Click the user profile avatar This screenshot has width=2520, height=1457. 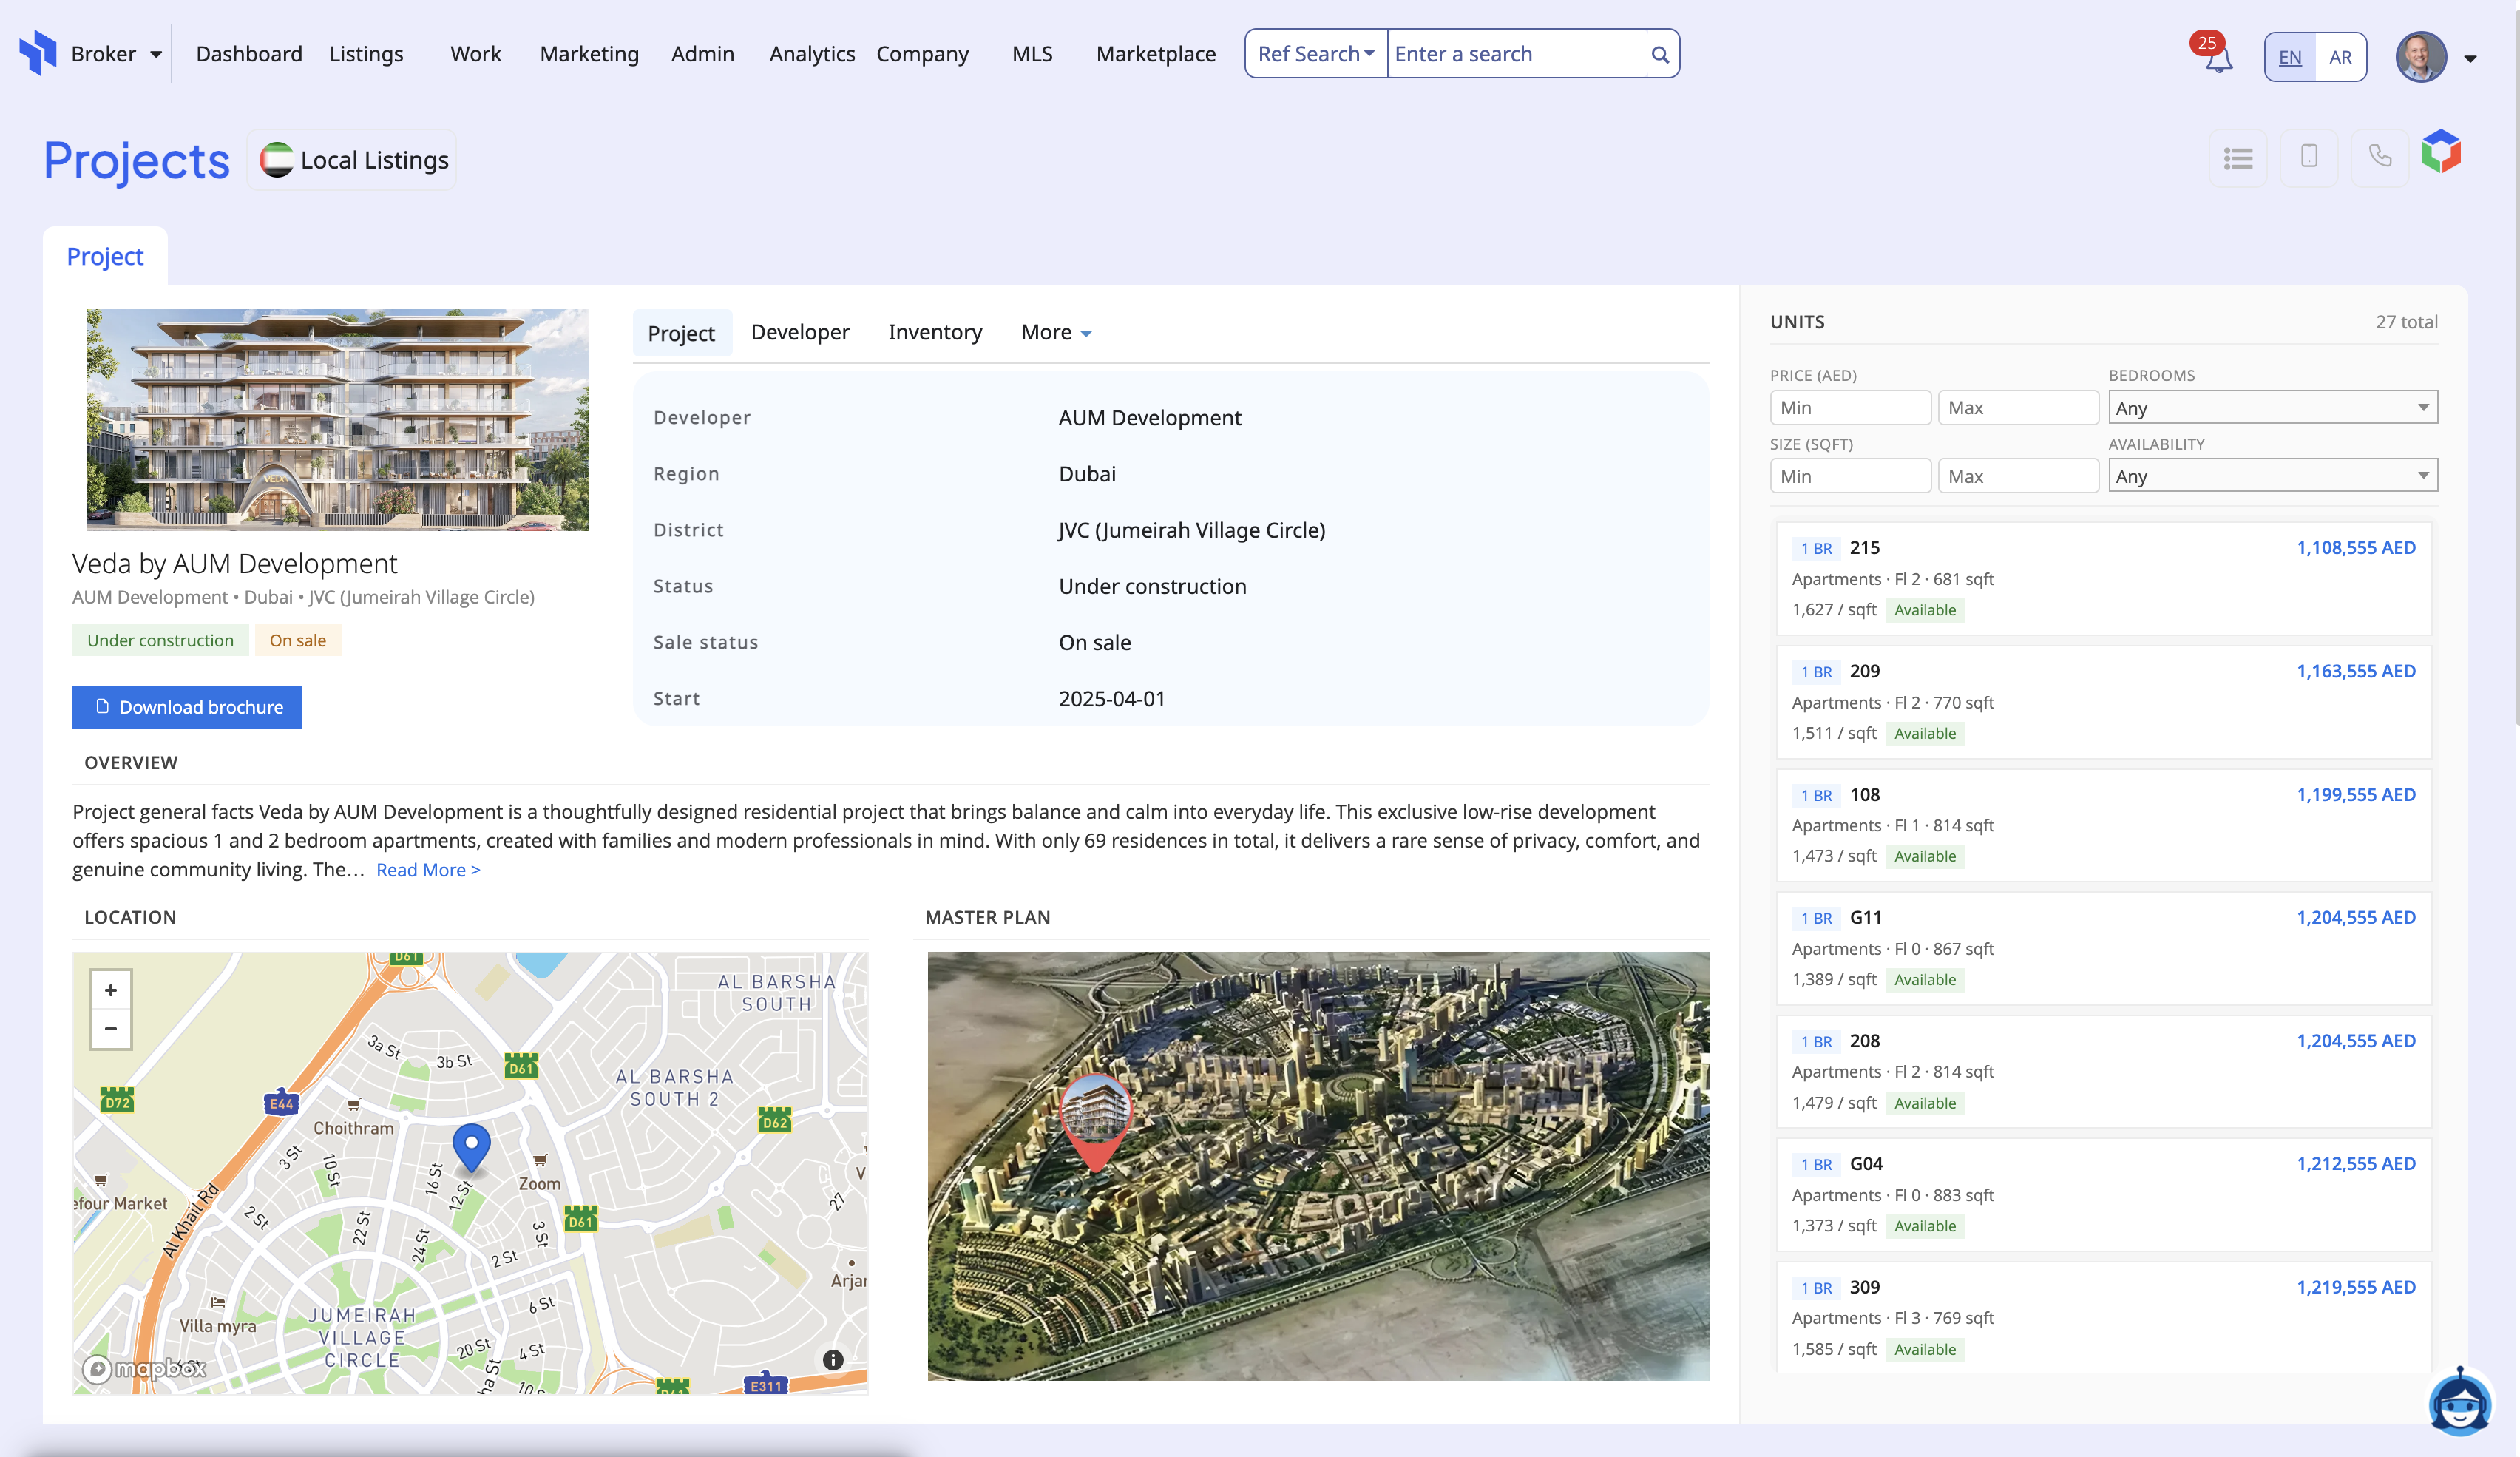[x=2421, y=56]
